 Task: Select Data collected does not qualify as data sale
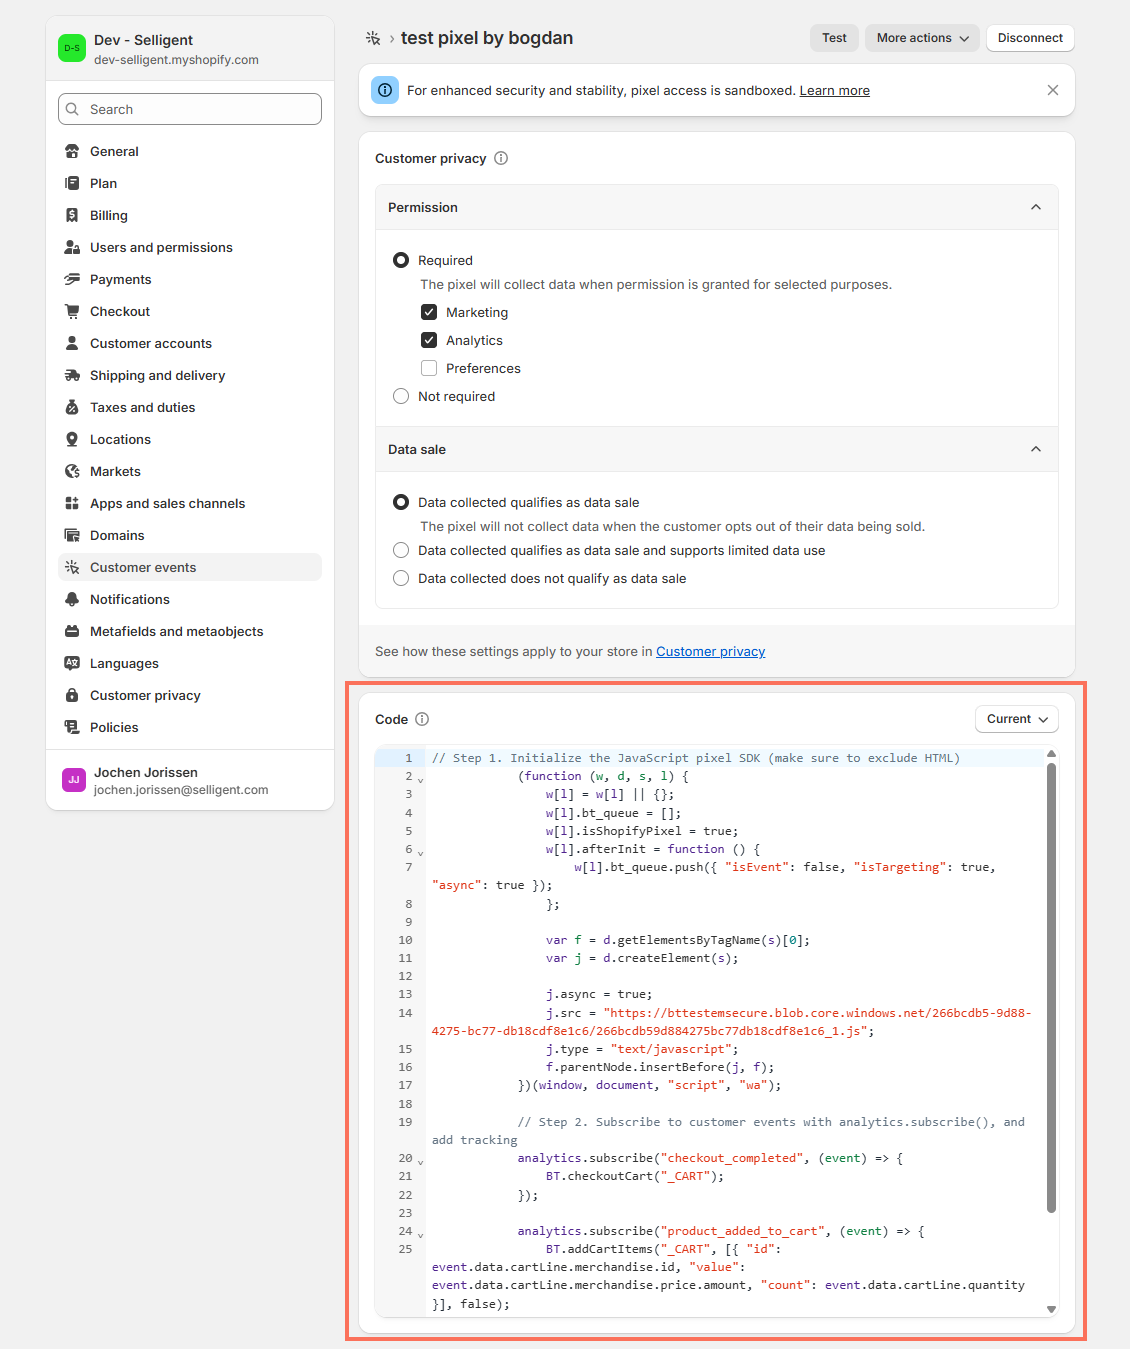[401, 578]
